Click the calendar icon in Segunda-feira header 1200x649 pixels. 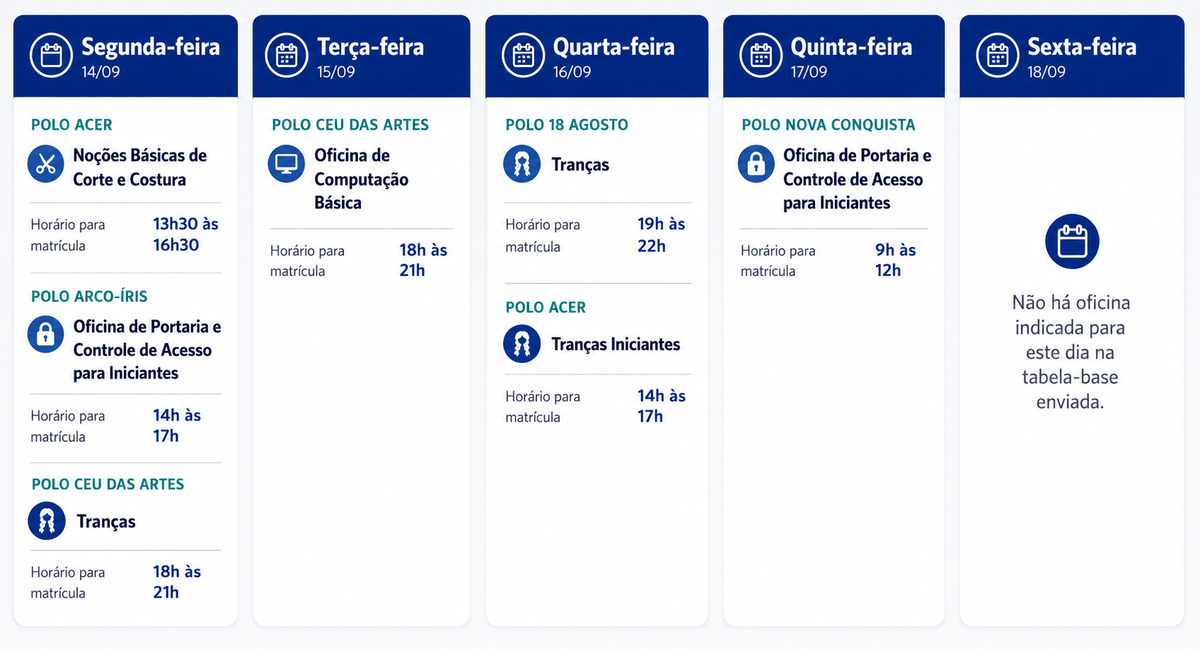(x=51, y=56)
